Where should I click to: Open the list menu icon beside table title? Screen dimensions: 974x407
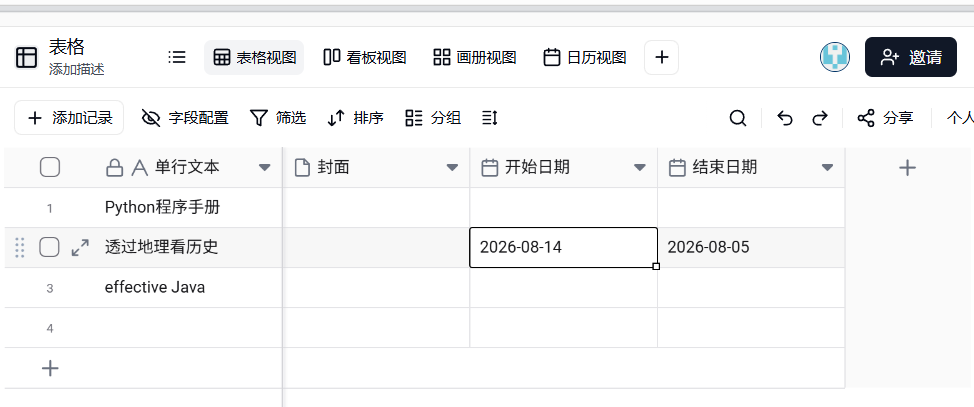(x=177, y=57)
